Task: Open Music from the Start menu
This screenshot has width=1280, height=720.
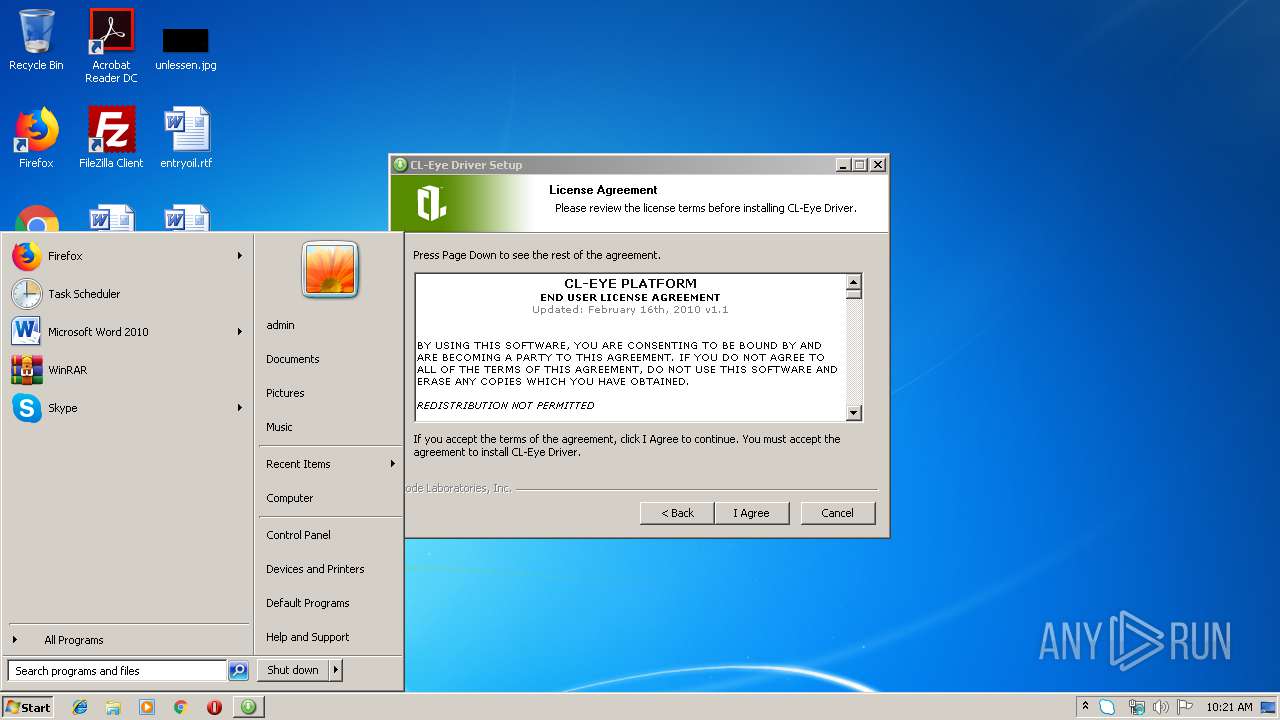Action: pyautogui.click(x=279, y=427)
